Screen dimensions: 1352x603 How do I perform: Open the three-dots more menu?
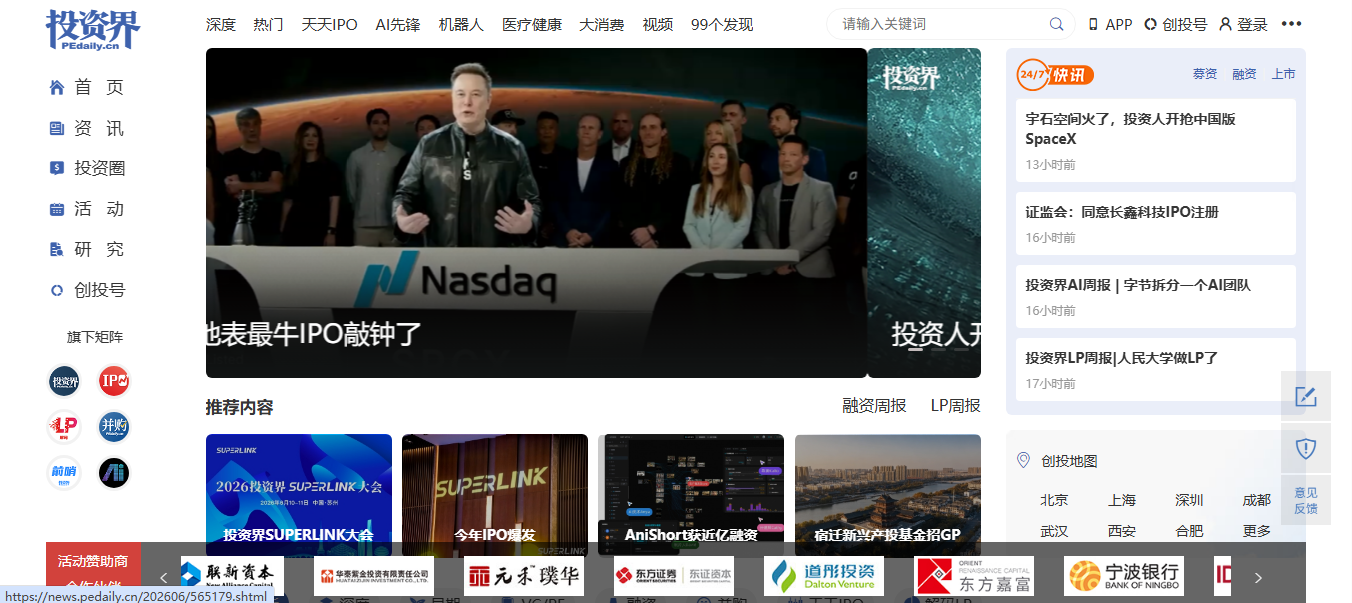tap(1292, 24)
